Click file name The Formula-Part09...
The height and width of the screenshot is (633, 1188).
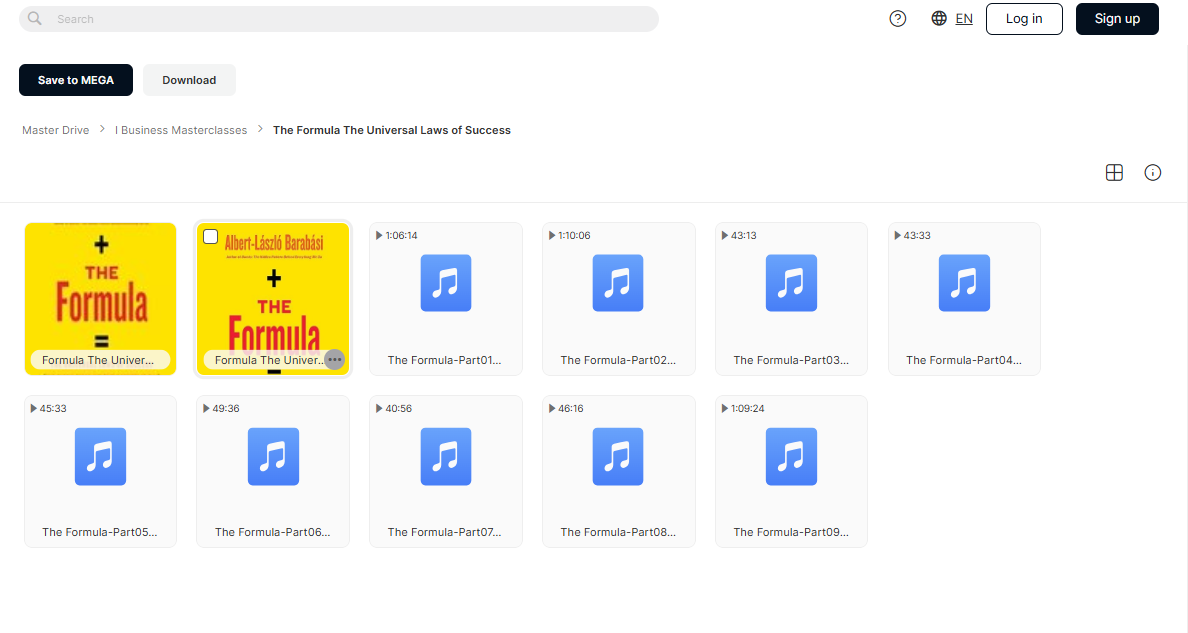coord(791,532)
